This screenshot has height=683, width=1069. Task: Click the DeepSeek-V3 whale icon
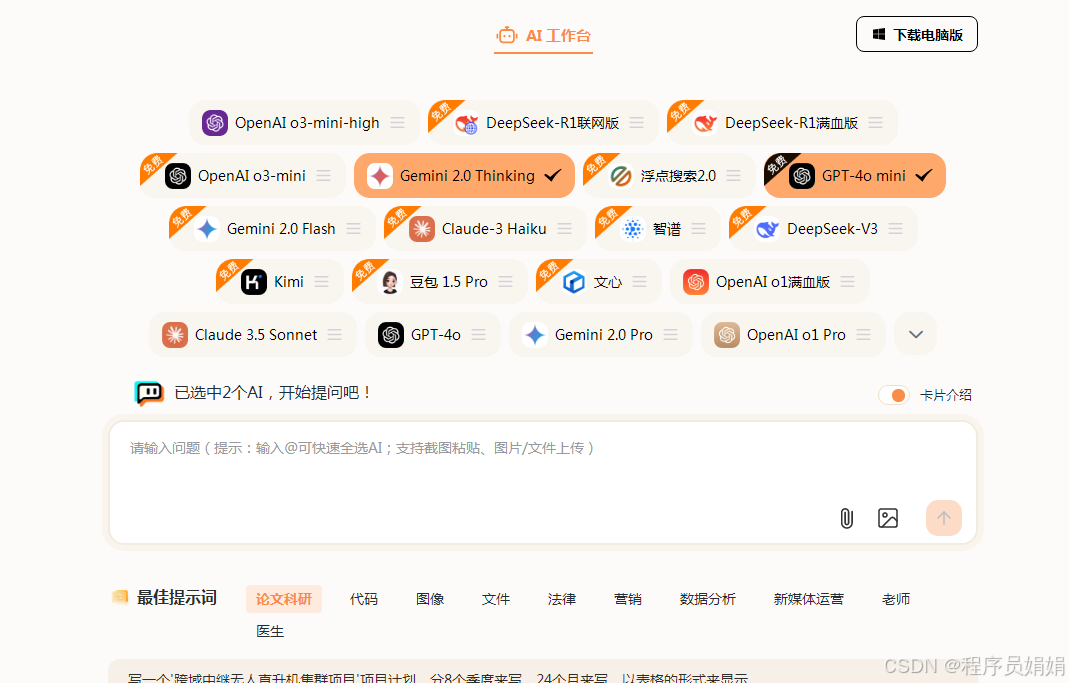pos(768,229)
